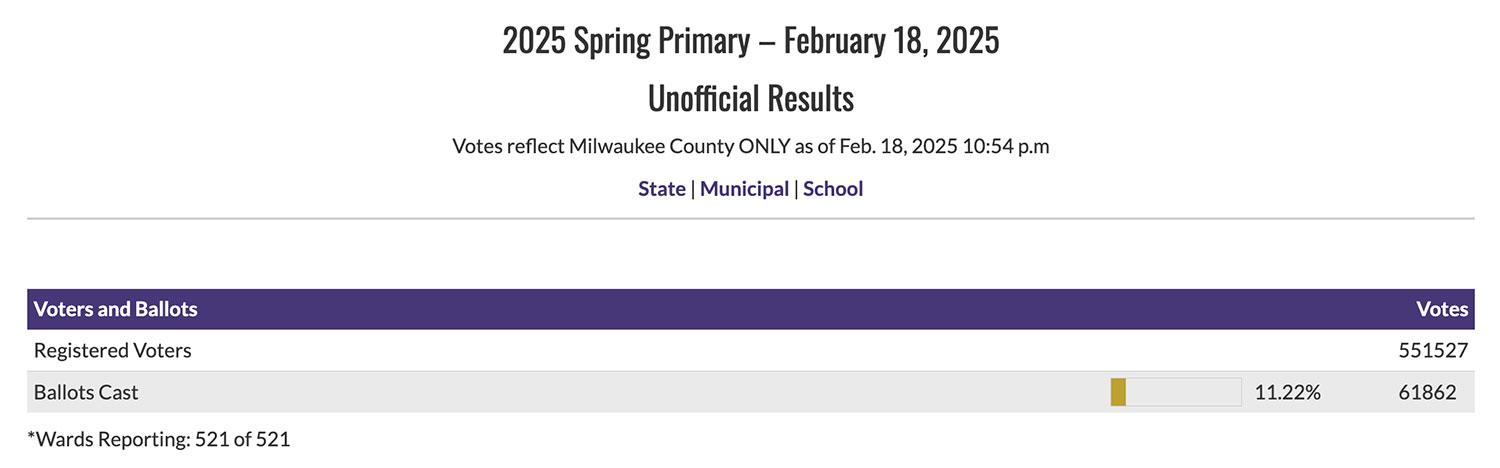The width and height of the screenshot is (1500, 468).
Task: Open the Municipal results link
Action: [x=744, y=189]
